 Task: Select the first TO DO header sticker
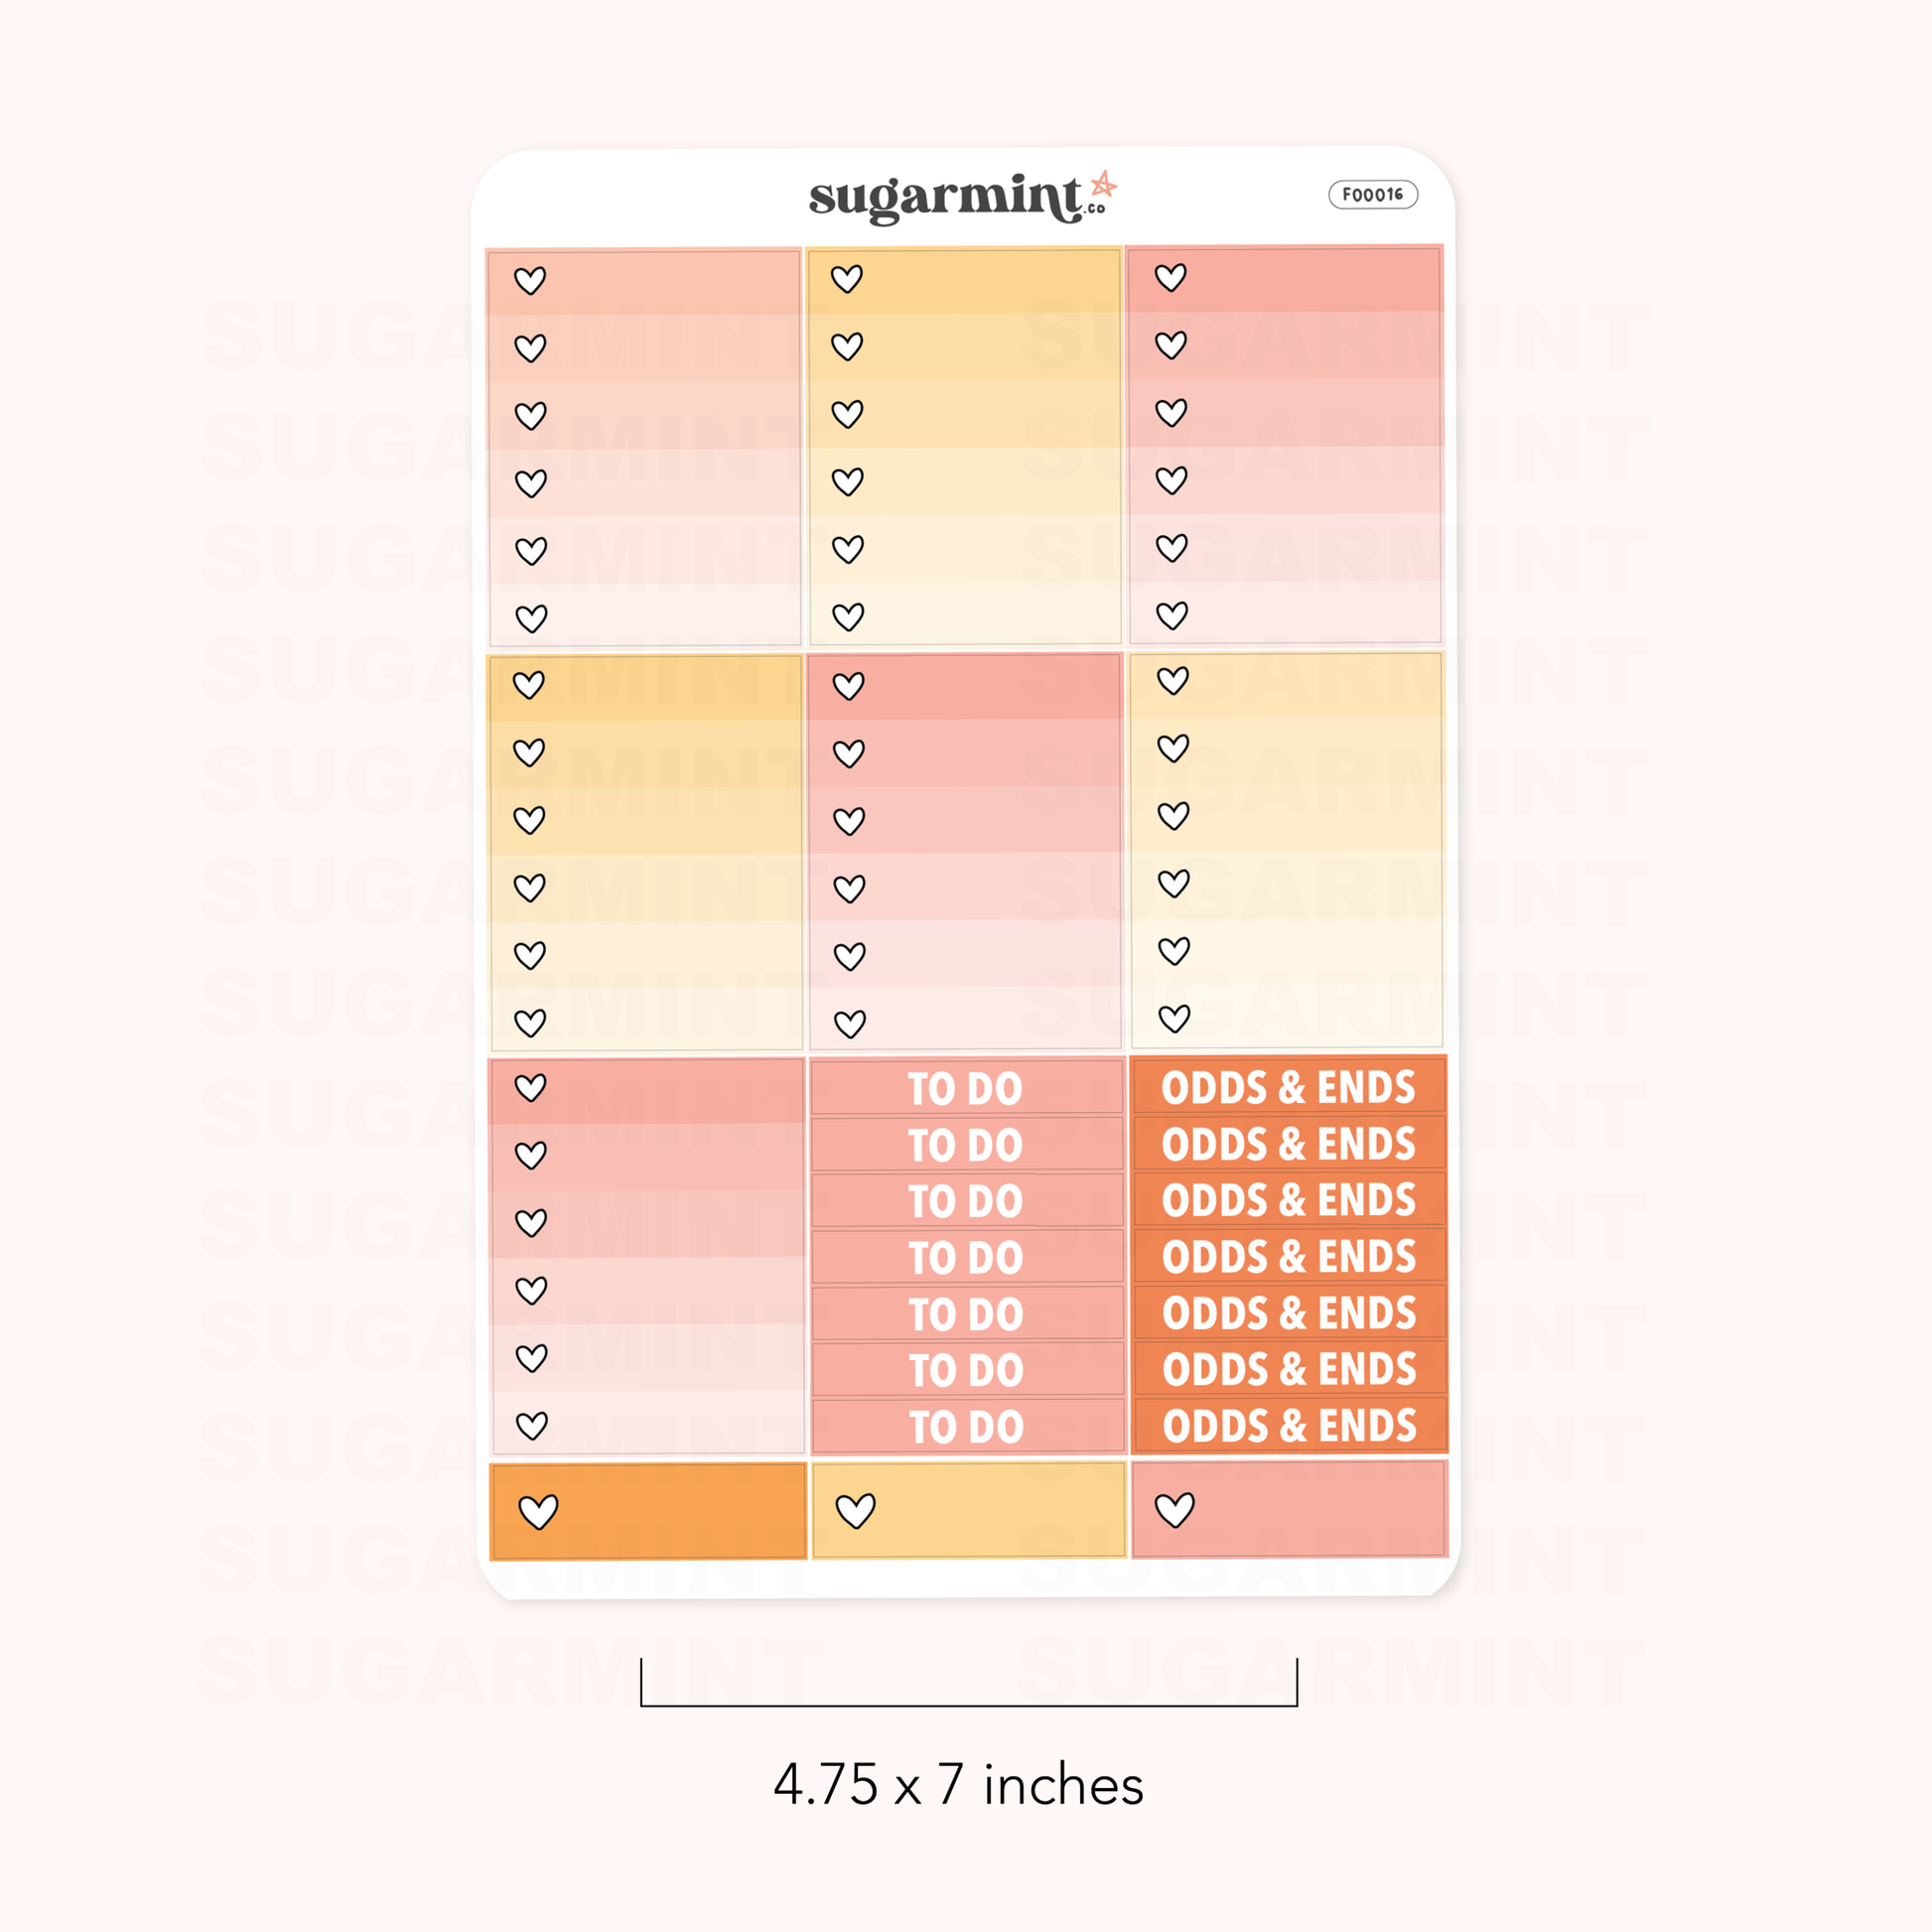[x=966, y=1088]
